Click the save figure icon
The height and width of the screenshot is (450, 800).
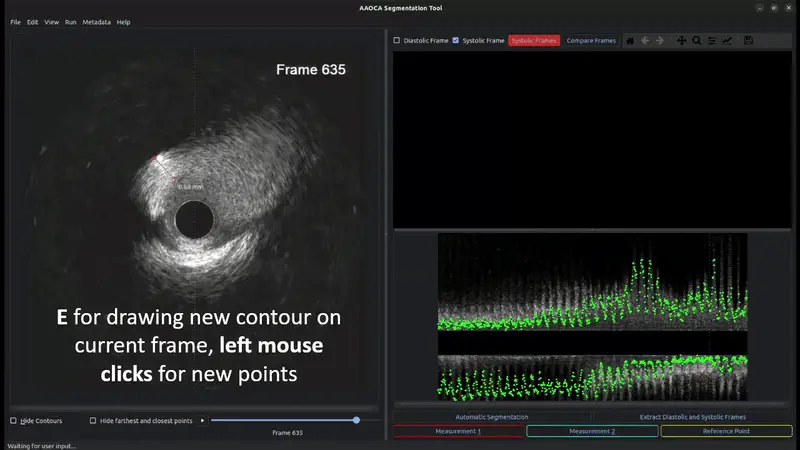pos(749,41)
